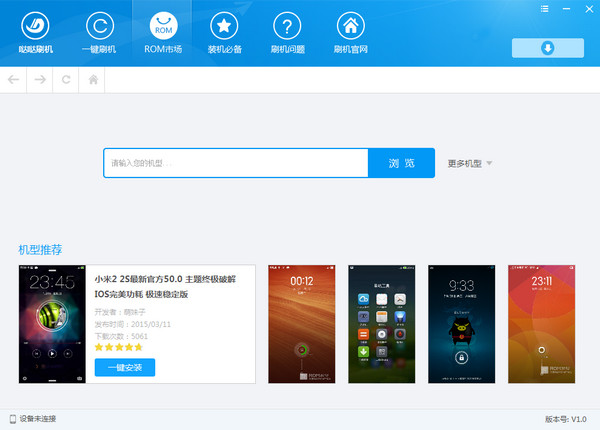Open the 刷机问题 help section

[x=287, y=33]
